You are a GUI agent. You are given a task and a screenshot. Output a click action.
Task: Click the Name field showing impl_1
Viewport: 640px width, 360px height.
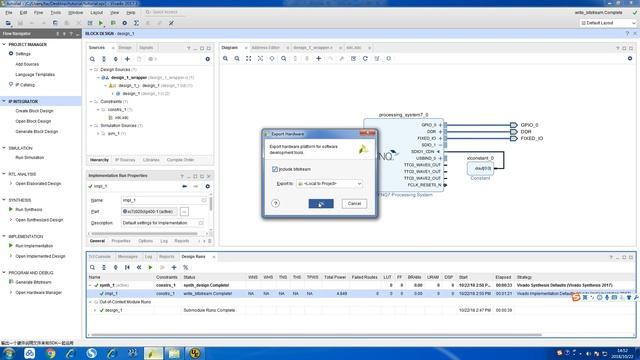(x=164, y=200)
